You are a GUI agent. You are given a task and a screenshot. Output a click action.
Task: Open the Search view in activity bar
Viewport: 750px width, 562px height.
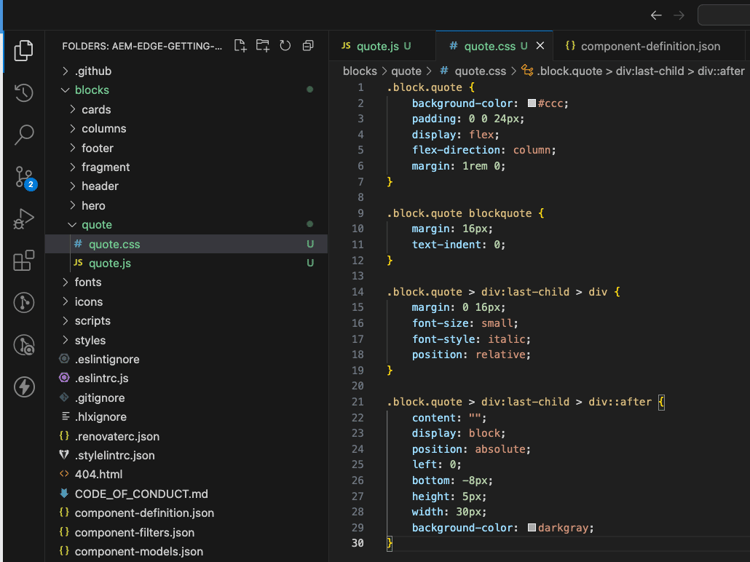24,134
